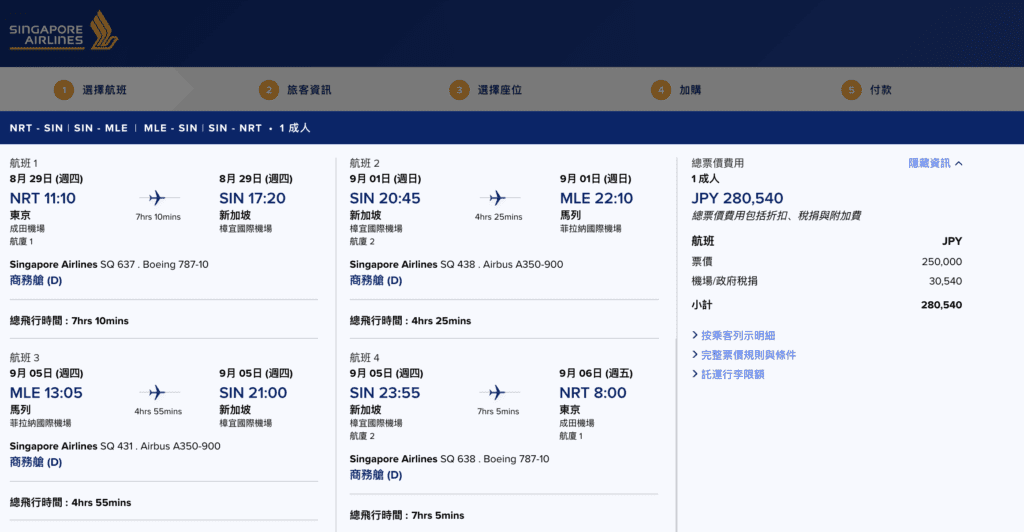Click arrival time SIN 17:20
Viewport: 1024px width, 532px height.
pyautogui.click(x=252, y=198)
